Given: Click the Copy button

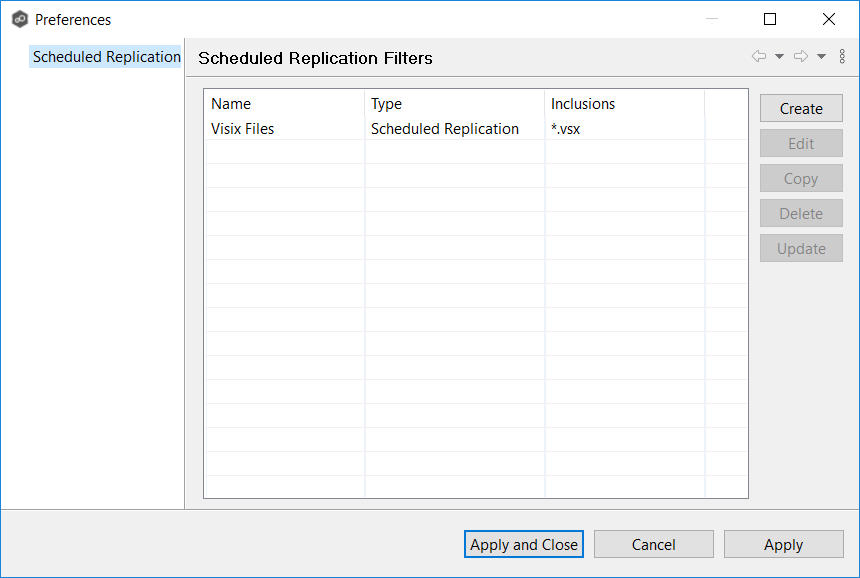Looking at the screenshot, I should coord(801,178).
